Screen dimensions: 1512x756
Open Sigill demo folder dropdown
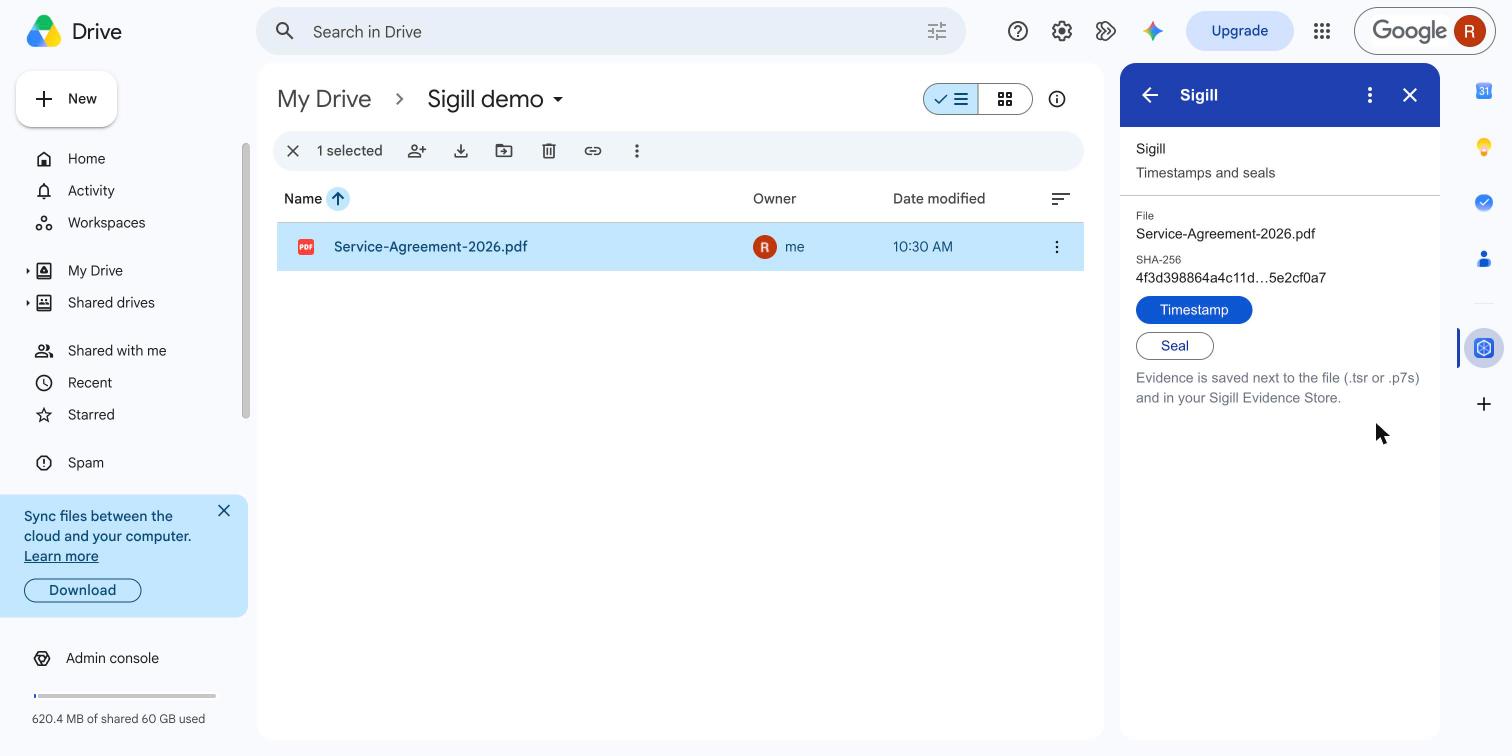558,99
